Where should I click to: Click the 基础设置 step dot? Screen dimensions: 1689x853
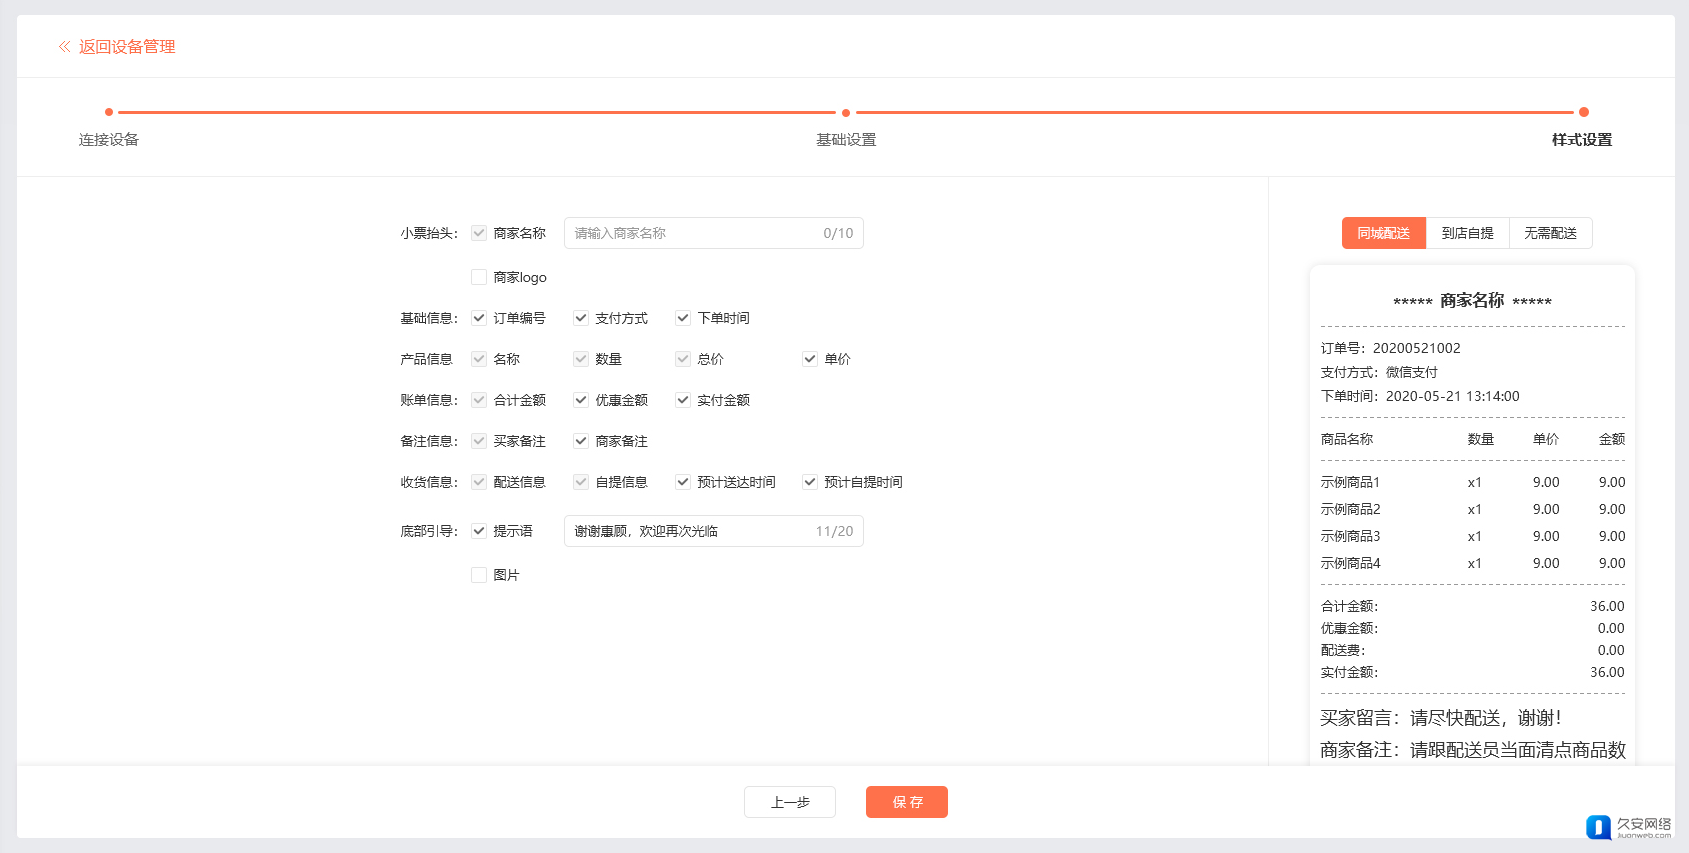click(846, 113)
